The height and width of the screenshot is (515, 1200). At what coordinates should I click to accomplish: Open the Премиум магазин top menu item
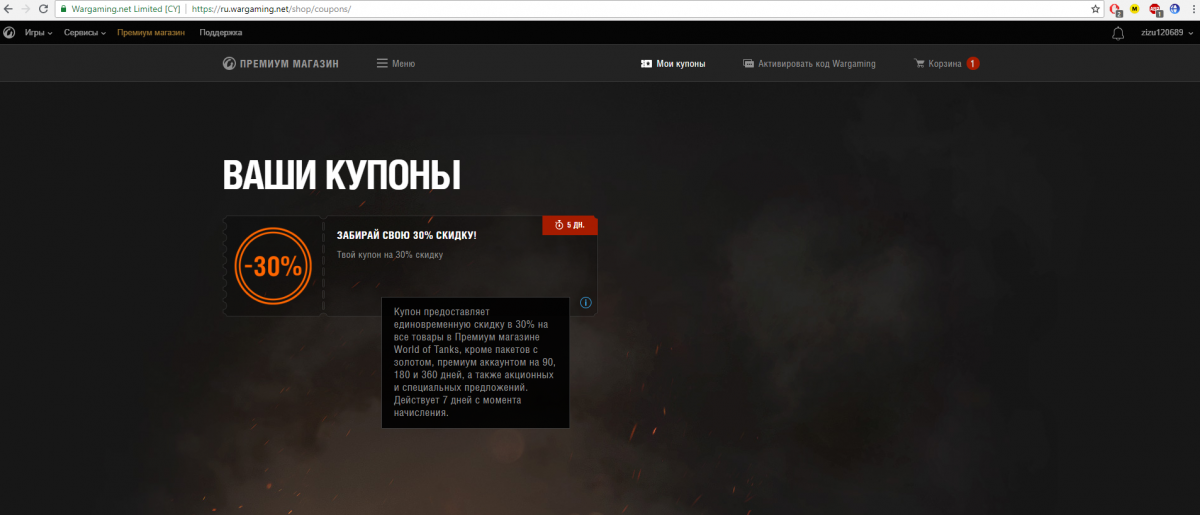coord(151,33)
